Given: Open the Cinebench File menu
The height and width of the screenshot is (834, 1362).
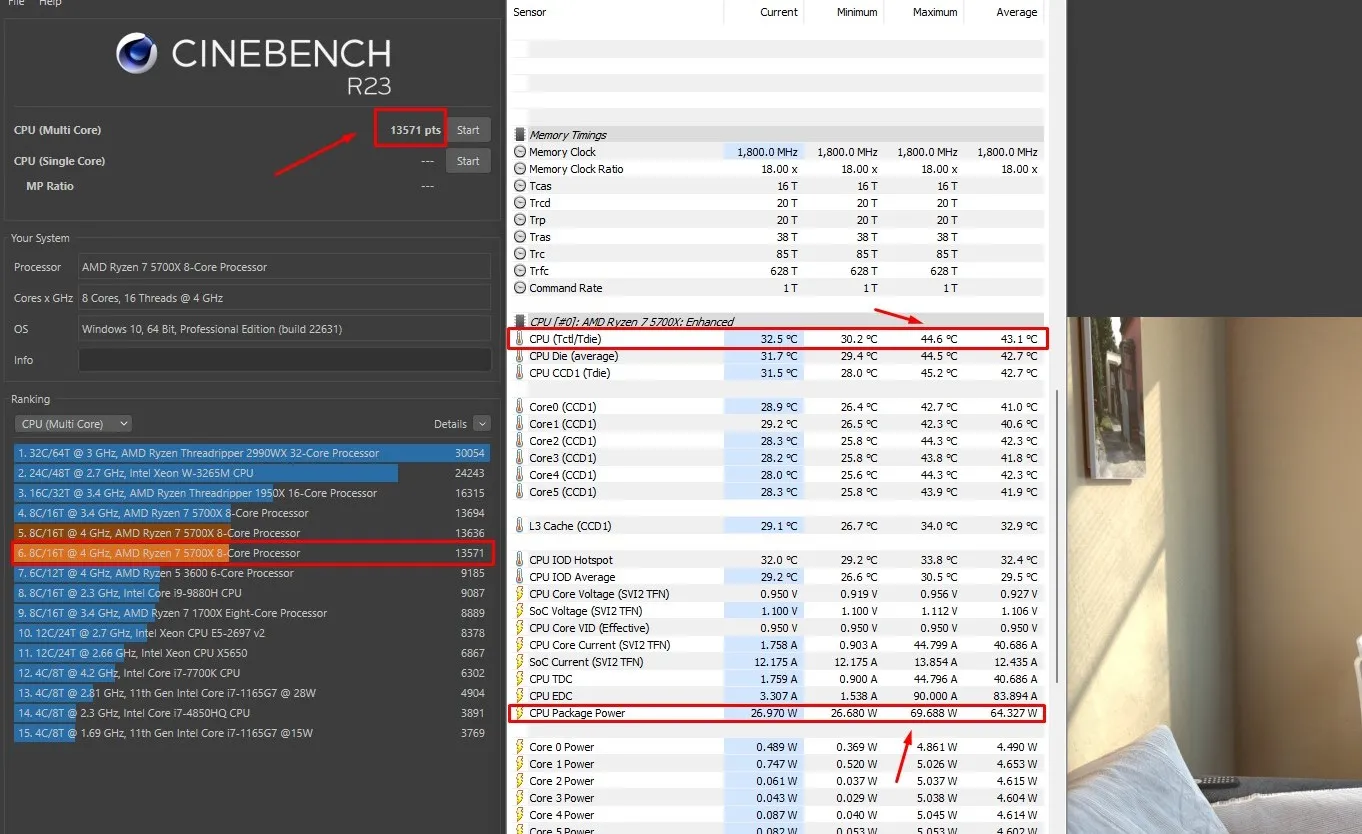Looking at the screenshot, I should pos(16,3).
